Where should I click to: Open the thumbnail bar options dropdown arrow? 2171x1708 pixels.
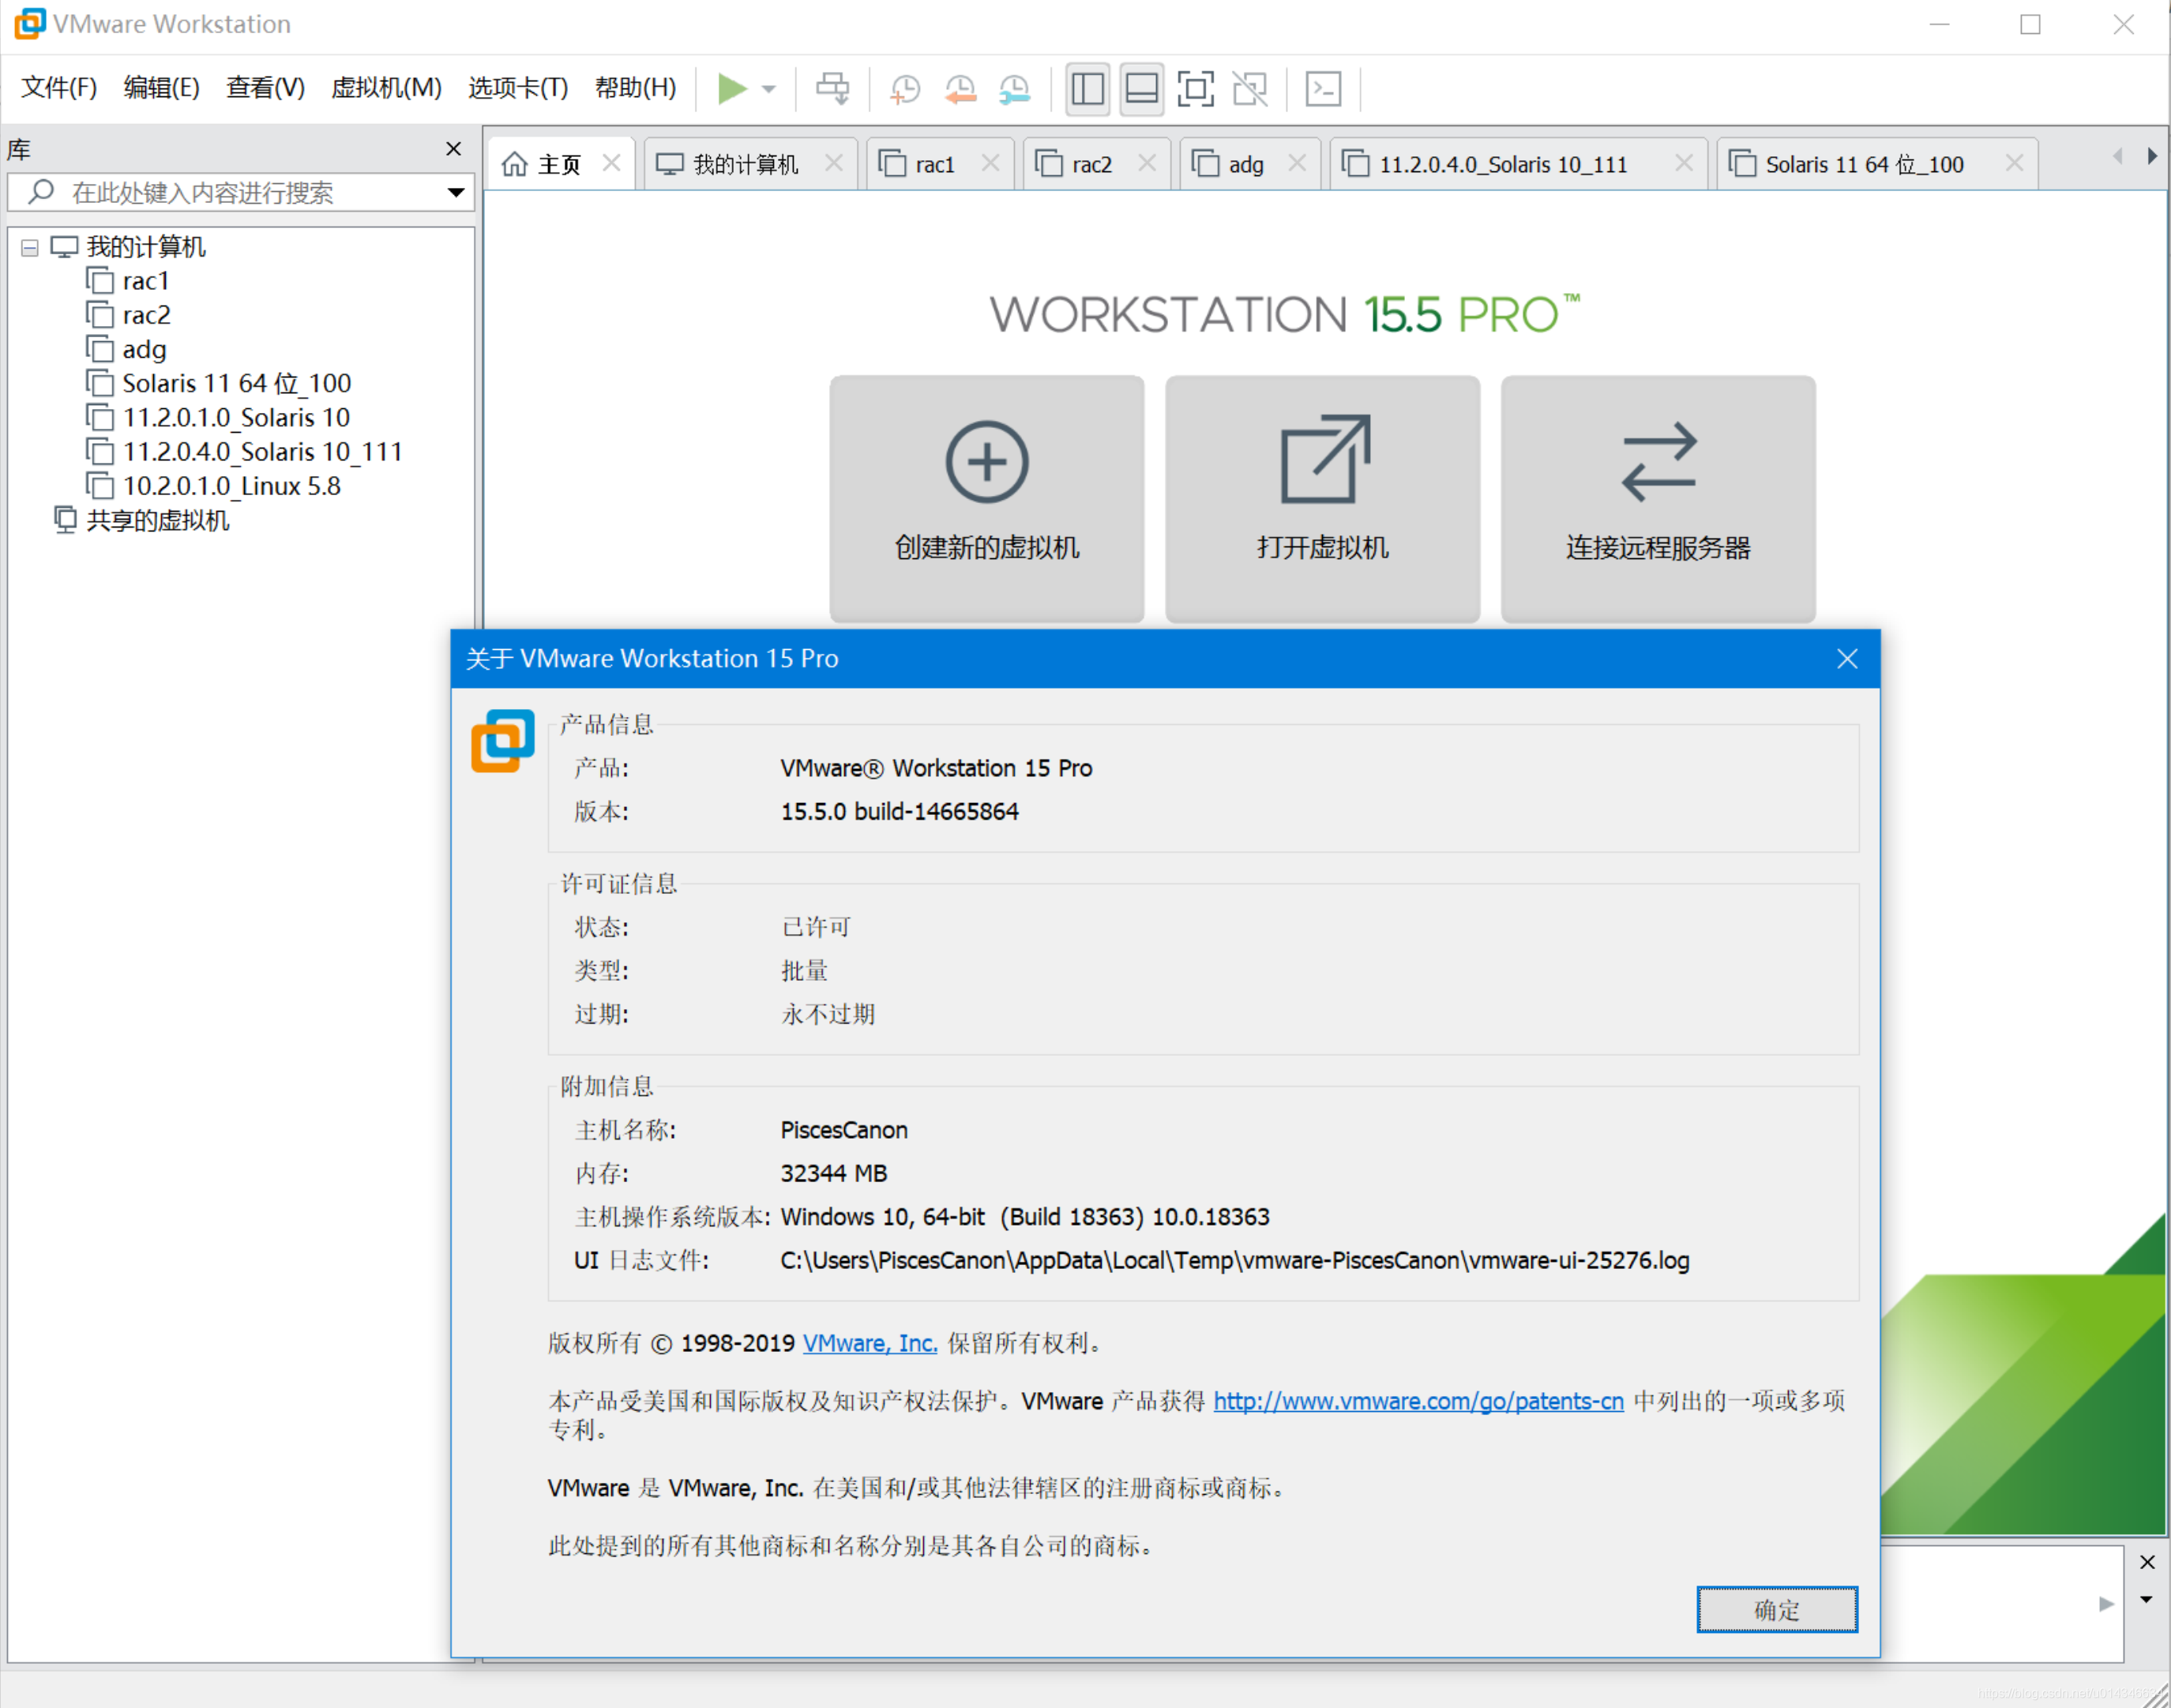(2147, 1600)
